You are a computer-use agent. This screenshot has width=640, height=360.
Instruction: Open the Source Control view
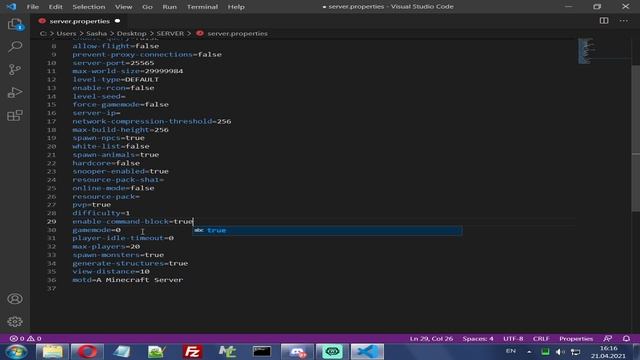15,69
